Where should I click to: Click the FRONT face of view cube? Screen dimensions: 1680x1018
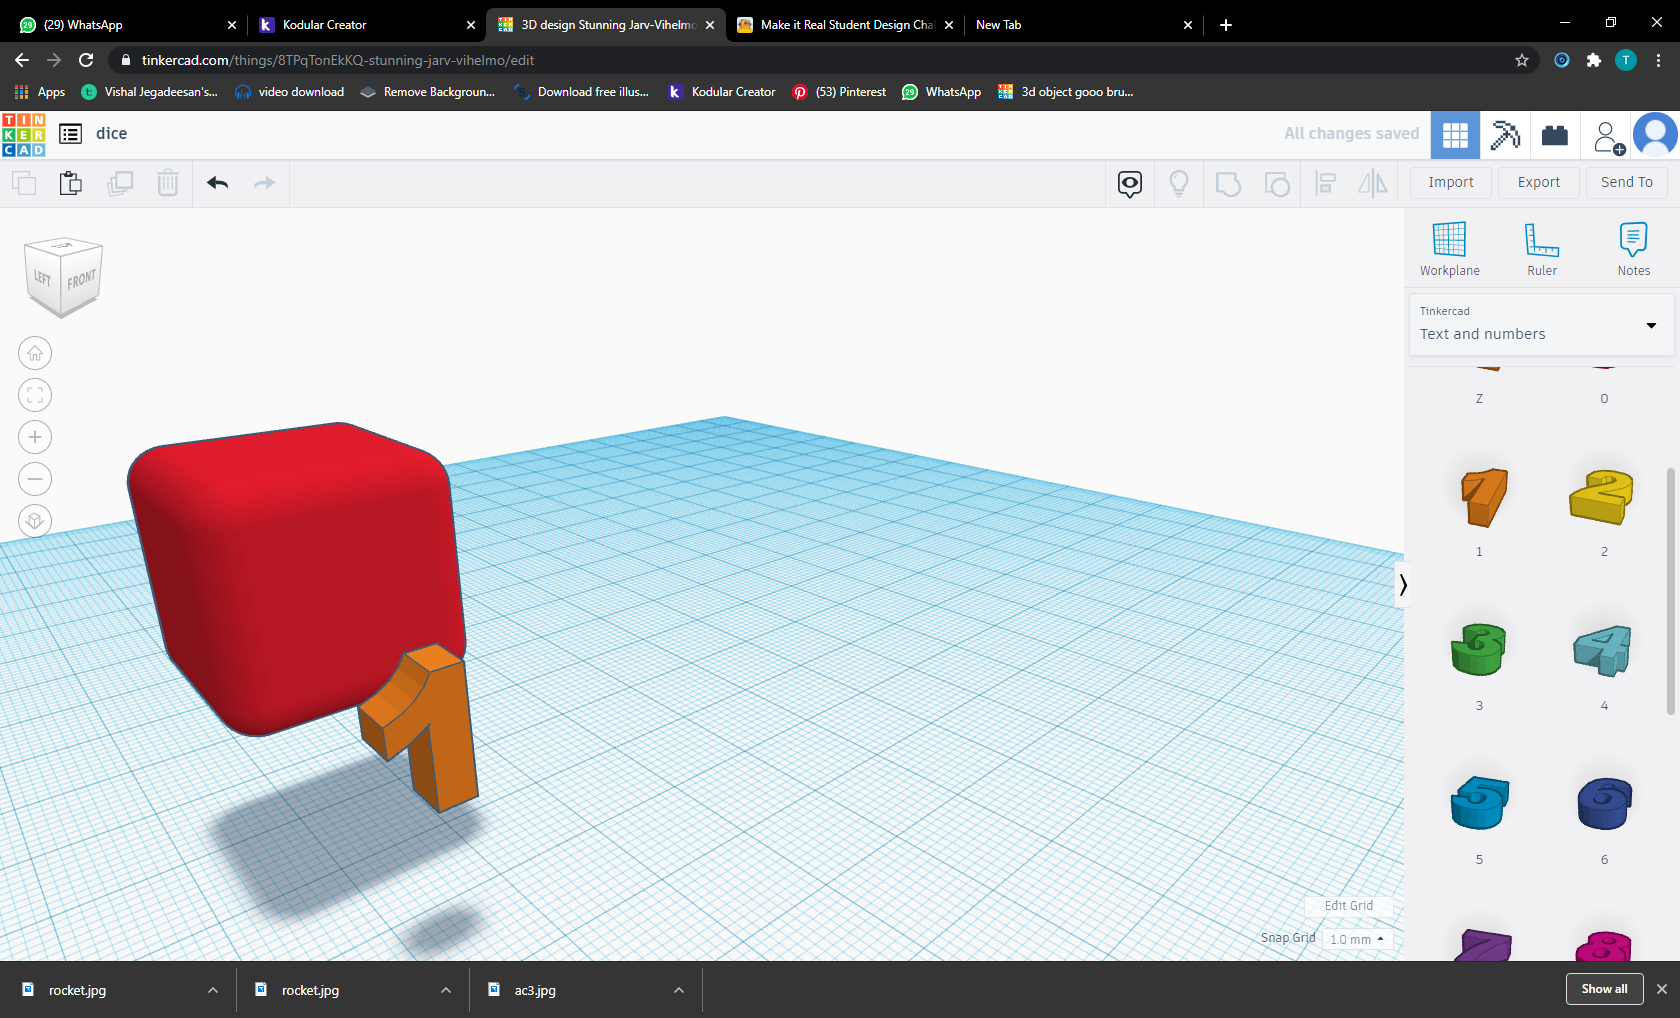click(x=81, y=280)
